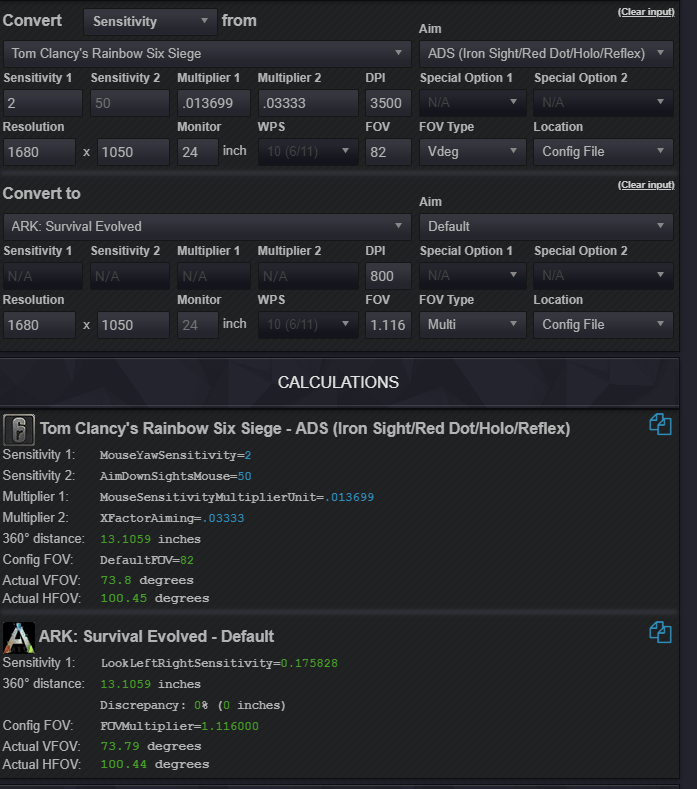
Task: Edit the target FOV field showing 1.116
Action: point(388,325)
